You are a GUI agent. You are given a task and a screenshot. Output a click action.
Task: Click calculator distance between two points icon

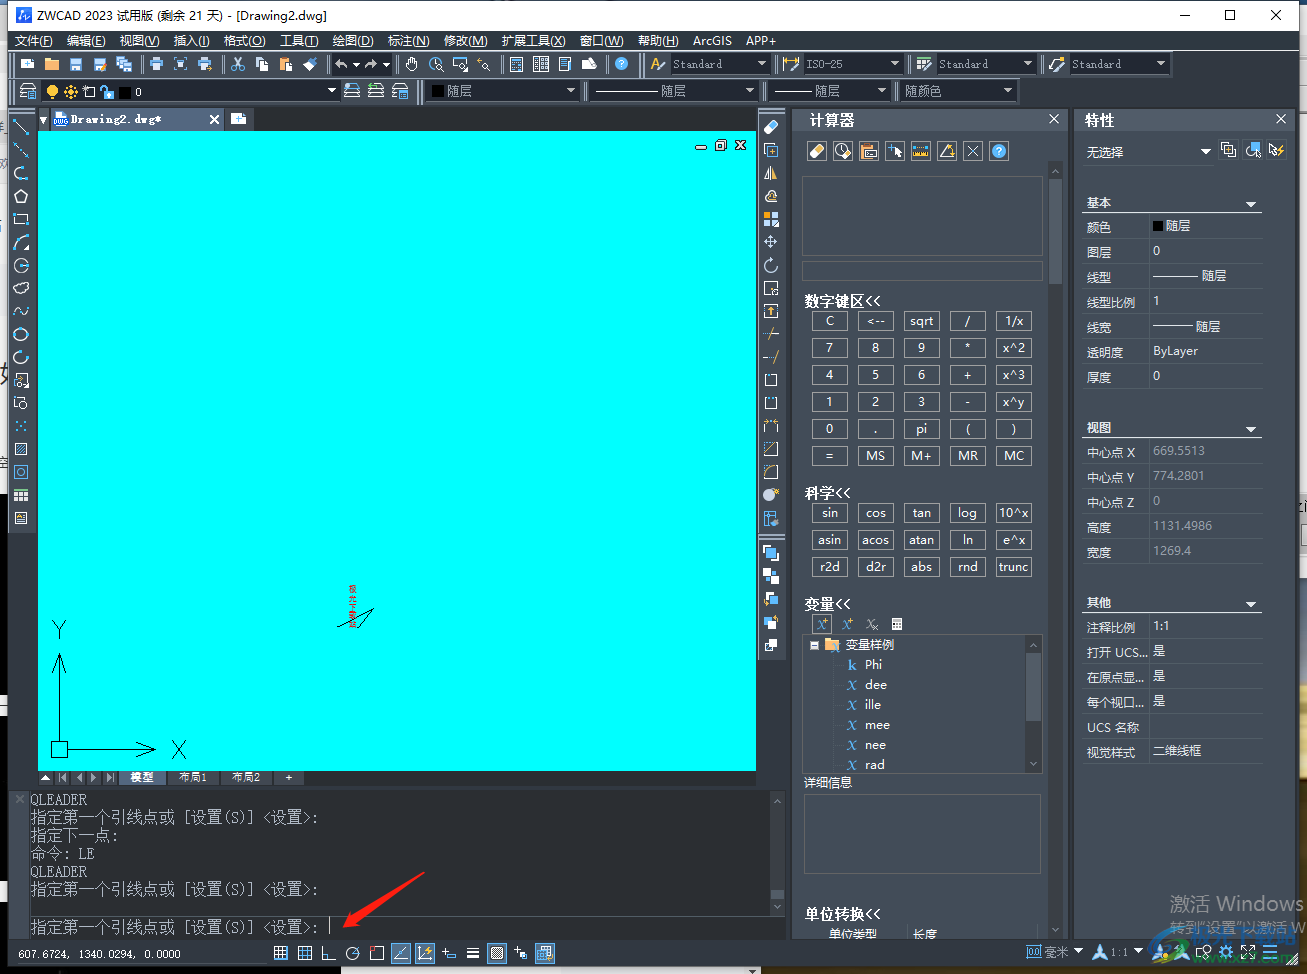(921, 151)
